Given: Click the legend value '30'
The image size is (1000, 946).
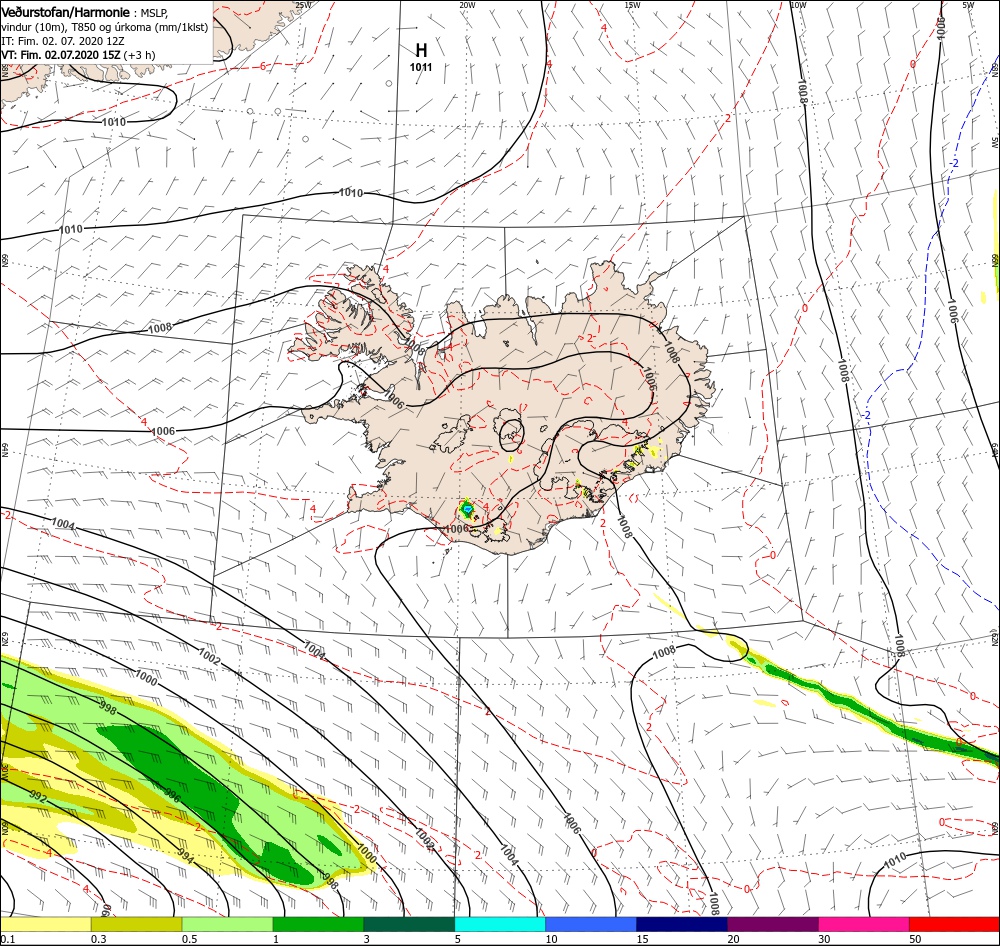Looking at the screenshot, I should [x=824, y=939].
